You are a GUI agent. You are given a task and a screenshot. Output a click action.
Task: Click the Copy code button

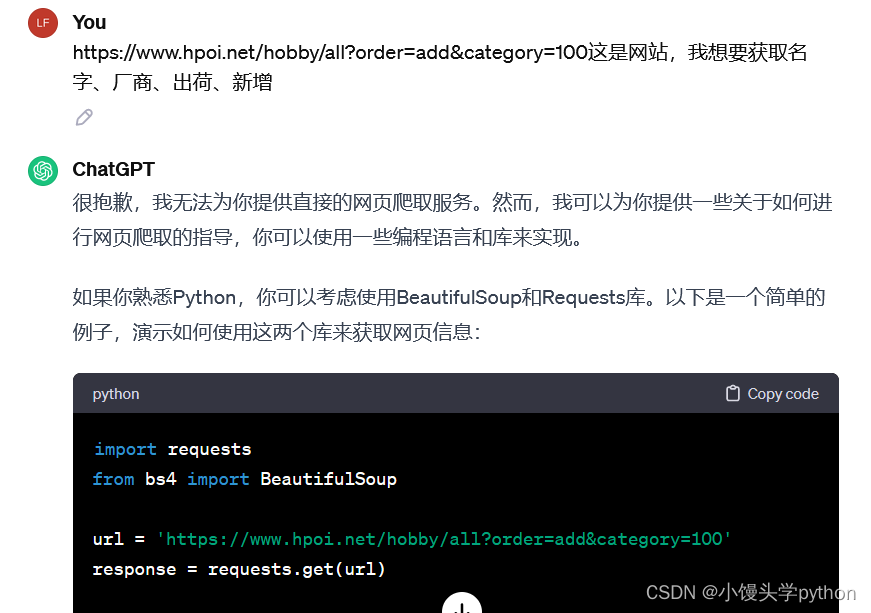(772, 394)
